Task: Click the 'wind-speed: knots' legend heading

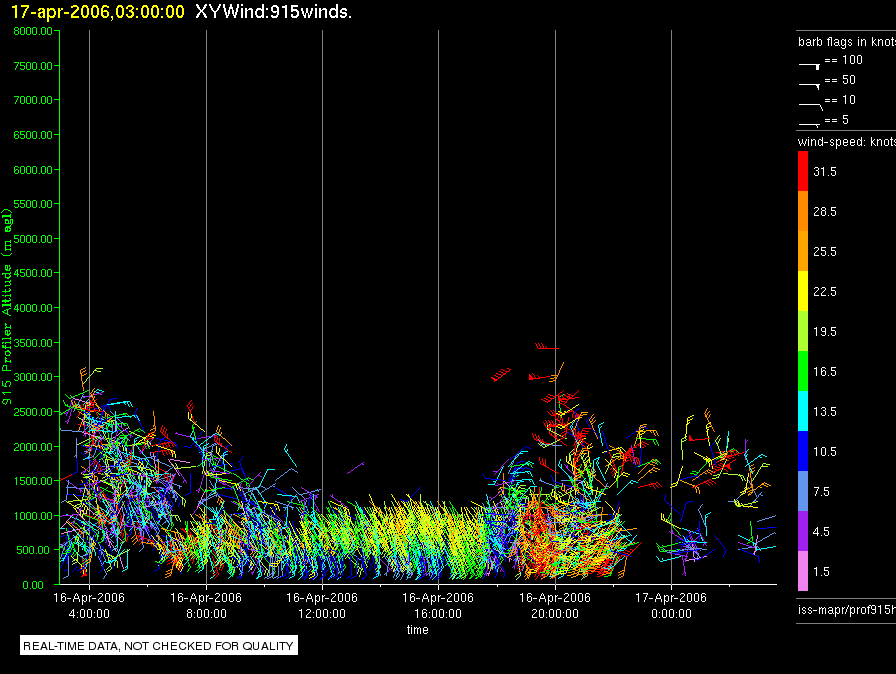Action: 847,142
